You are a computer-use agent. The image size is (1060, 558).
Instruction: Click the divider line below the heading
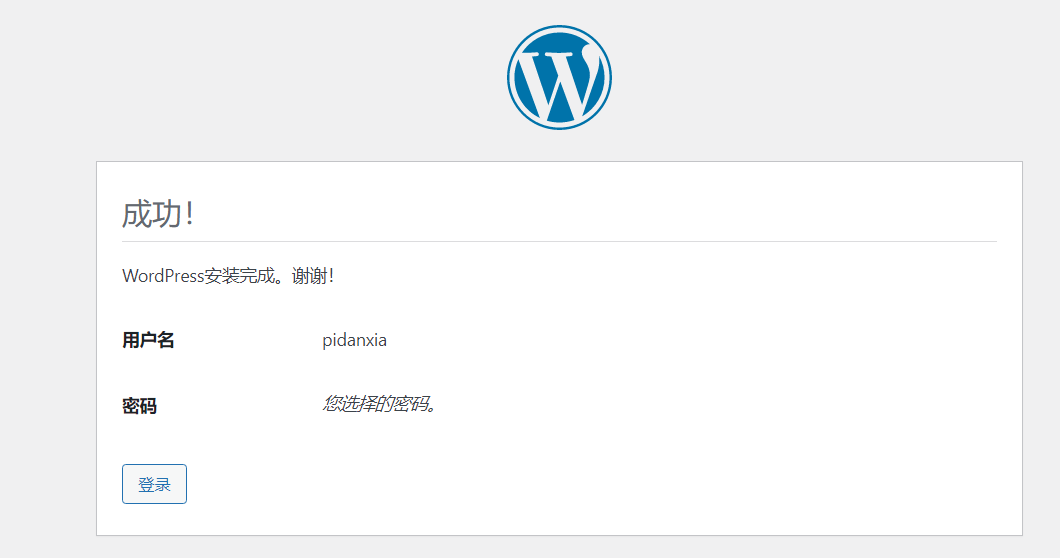559,241
